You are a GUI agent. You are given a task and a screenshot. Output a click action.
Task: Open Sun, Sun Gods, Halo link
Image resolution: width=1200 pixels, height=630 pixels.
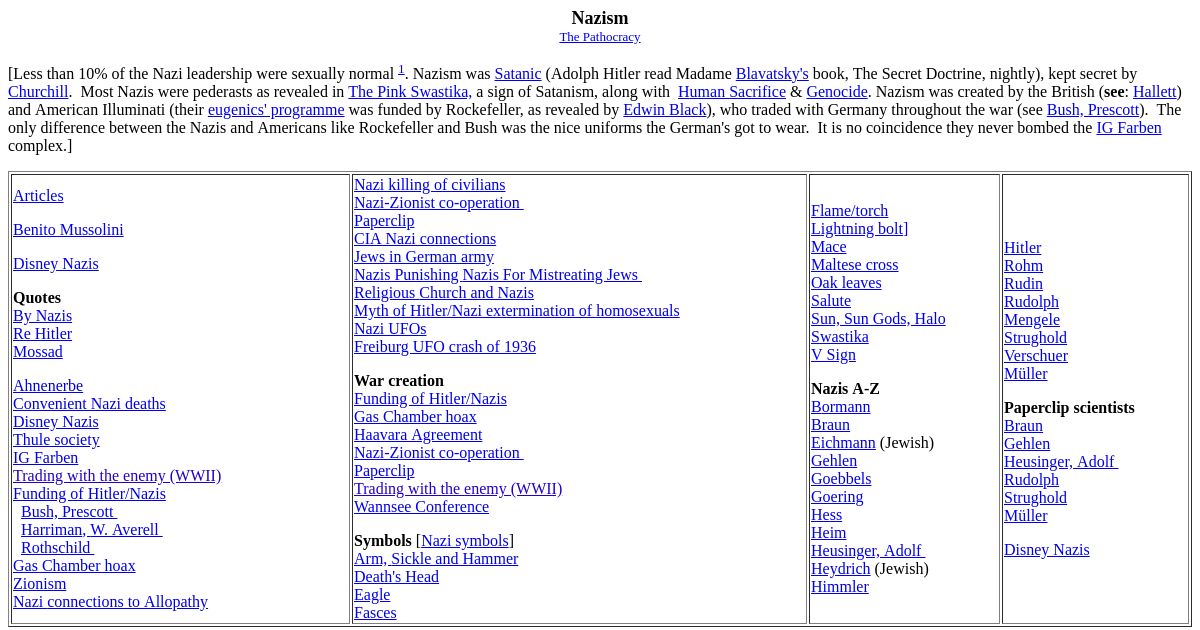coord(878,319)
